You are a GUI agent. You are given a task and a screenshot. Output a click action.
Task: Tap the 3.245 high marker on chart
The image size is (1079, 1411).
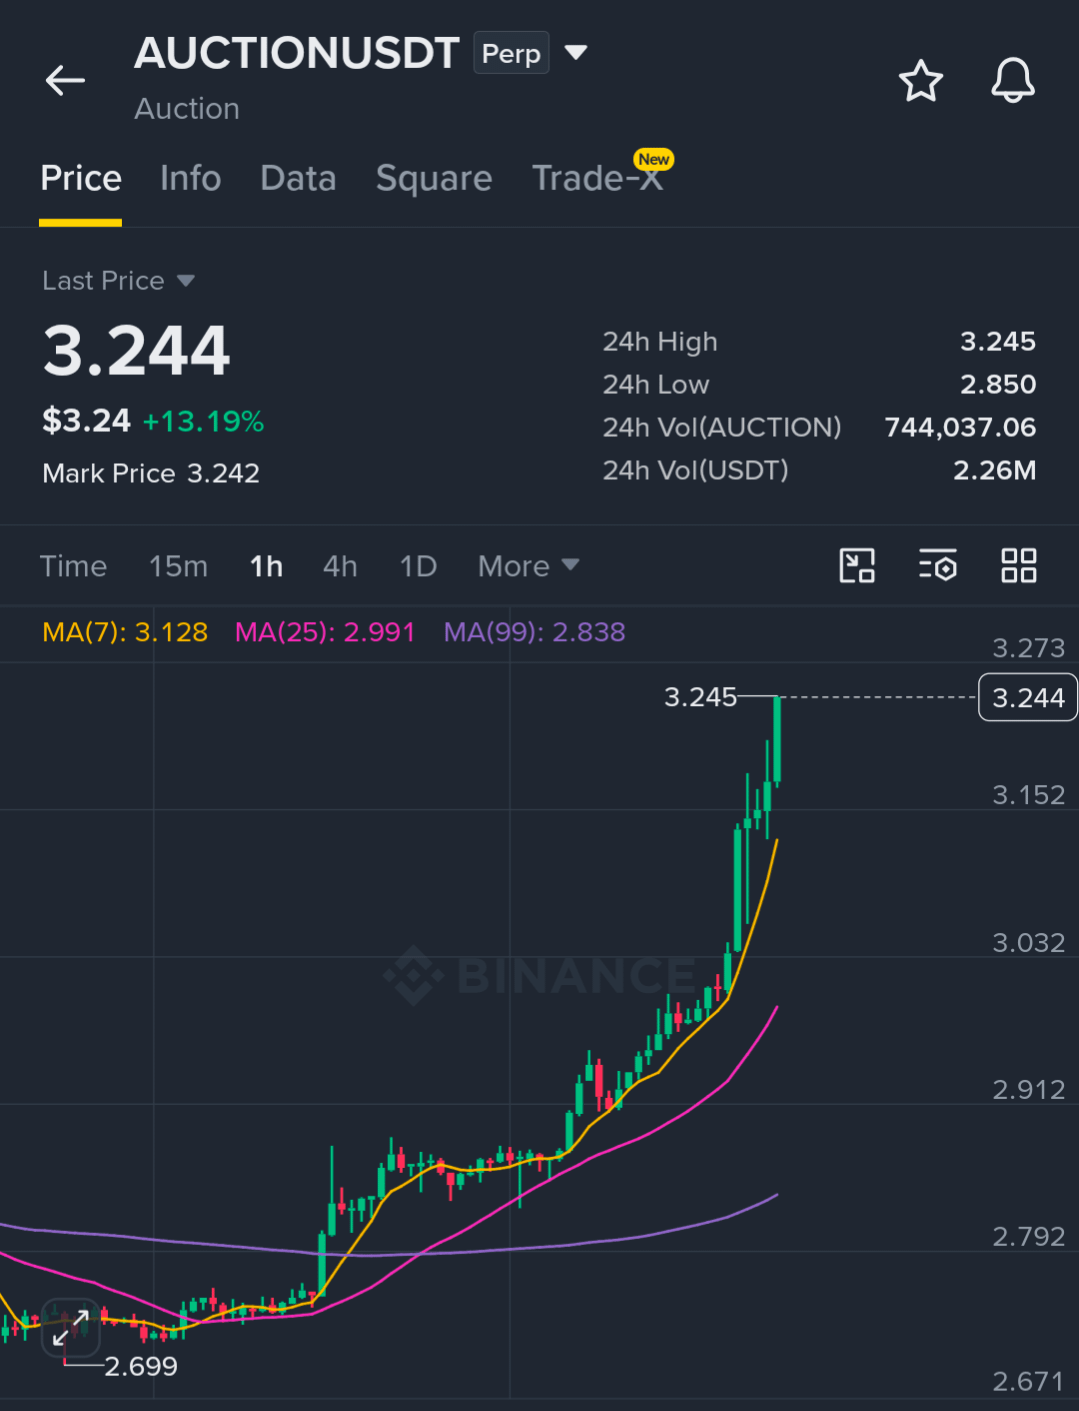(700, 696)
